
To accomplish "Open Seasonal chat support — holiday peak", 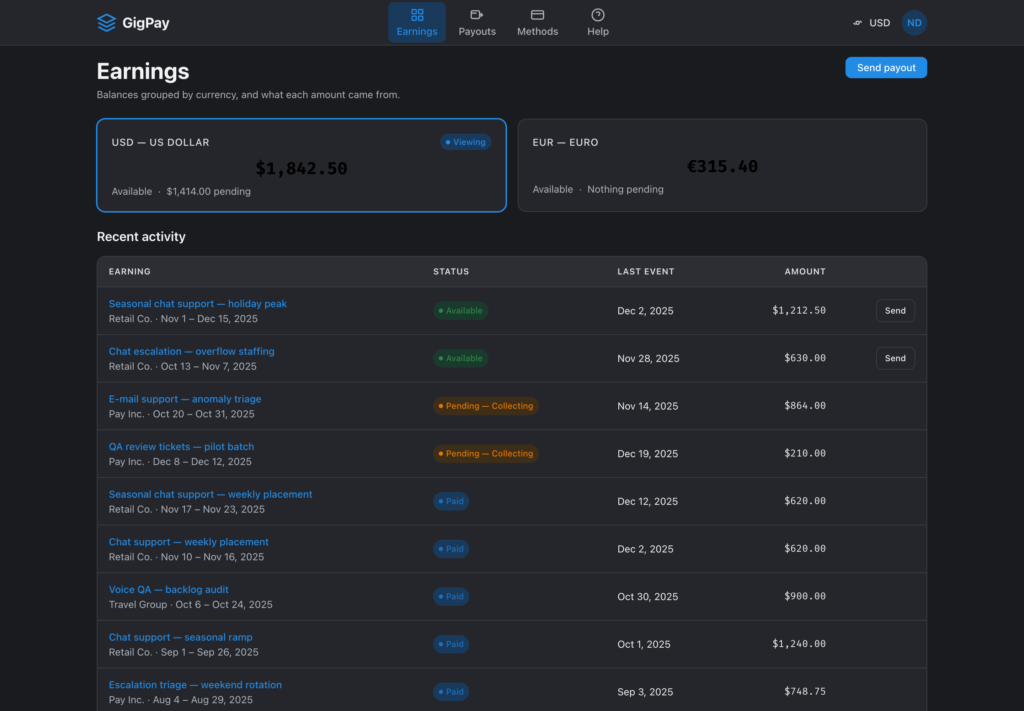I will click(197, 304).
